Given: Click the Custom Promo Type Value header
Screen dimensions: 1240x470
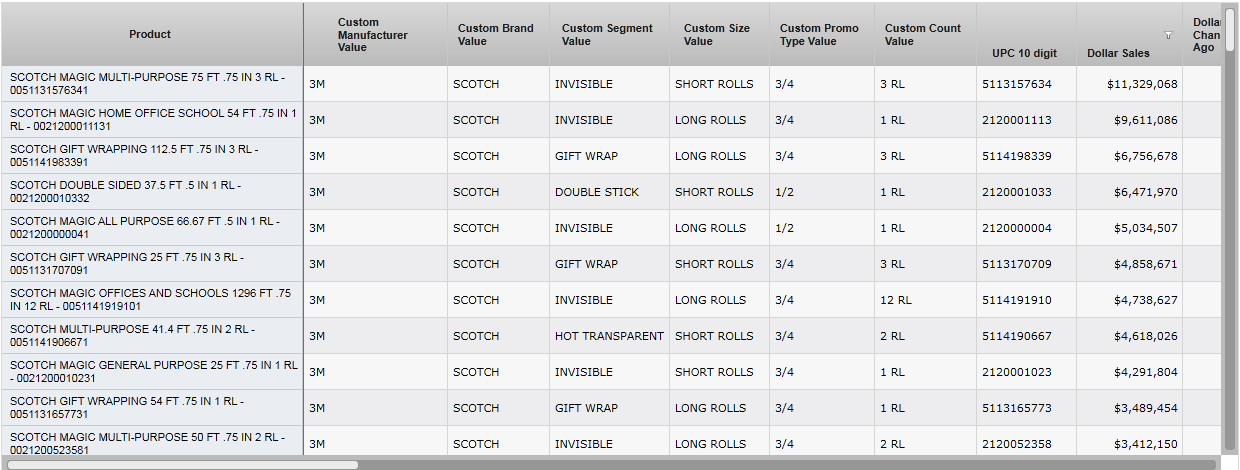Looking at the screenshot, I should coord(819,34).
